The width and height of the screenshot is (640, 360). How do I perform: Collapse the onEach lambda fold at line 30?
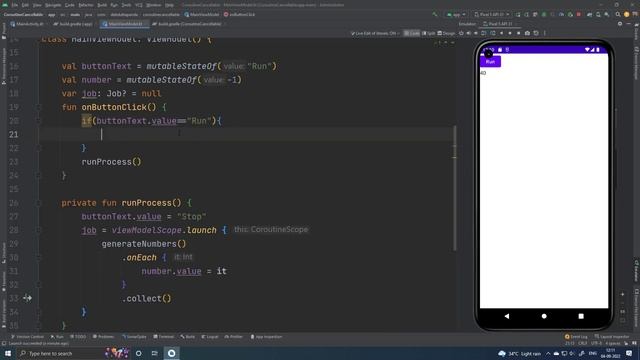(x=38, y=258)
